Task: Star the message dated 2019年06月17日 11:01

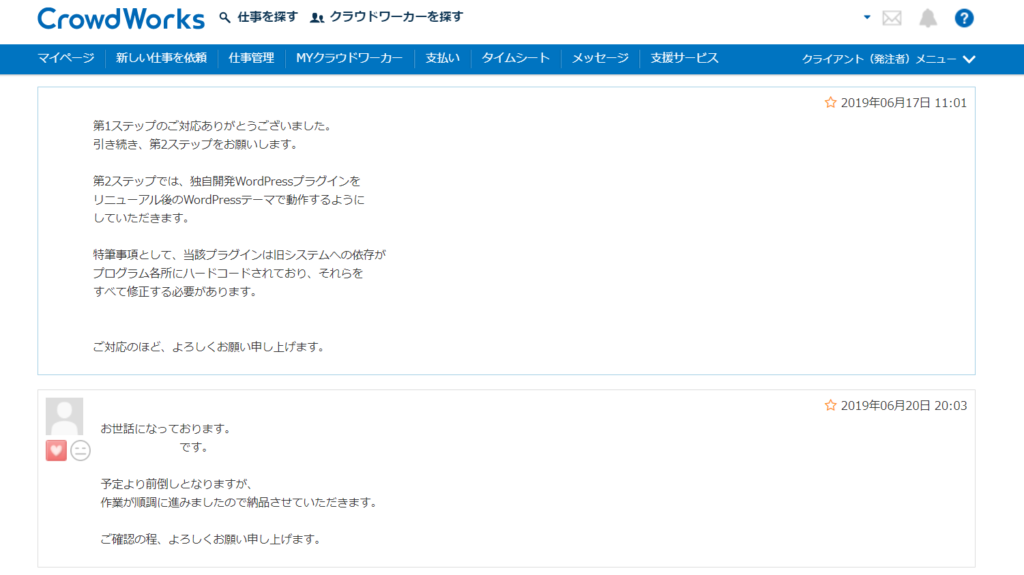Action: pos(830,102)
